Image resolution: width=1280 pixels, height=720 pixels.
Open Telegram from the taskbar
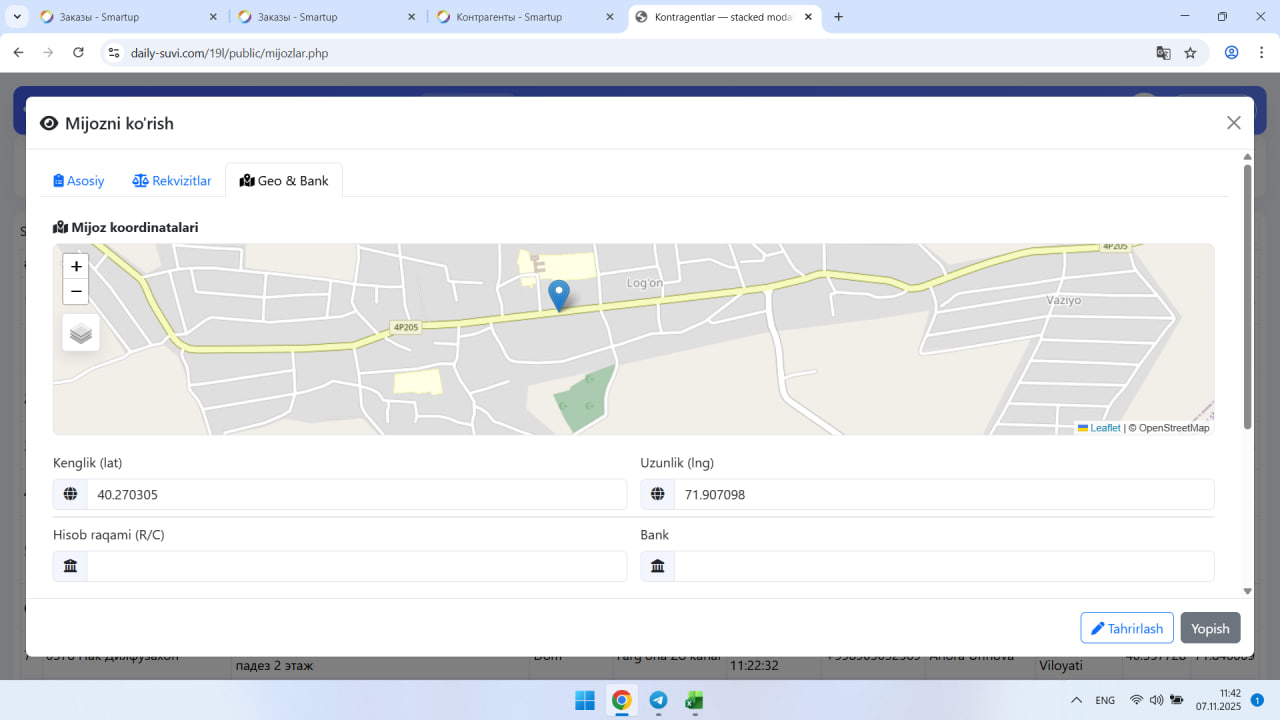(658, 700)
